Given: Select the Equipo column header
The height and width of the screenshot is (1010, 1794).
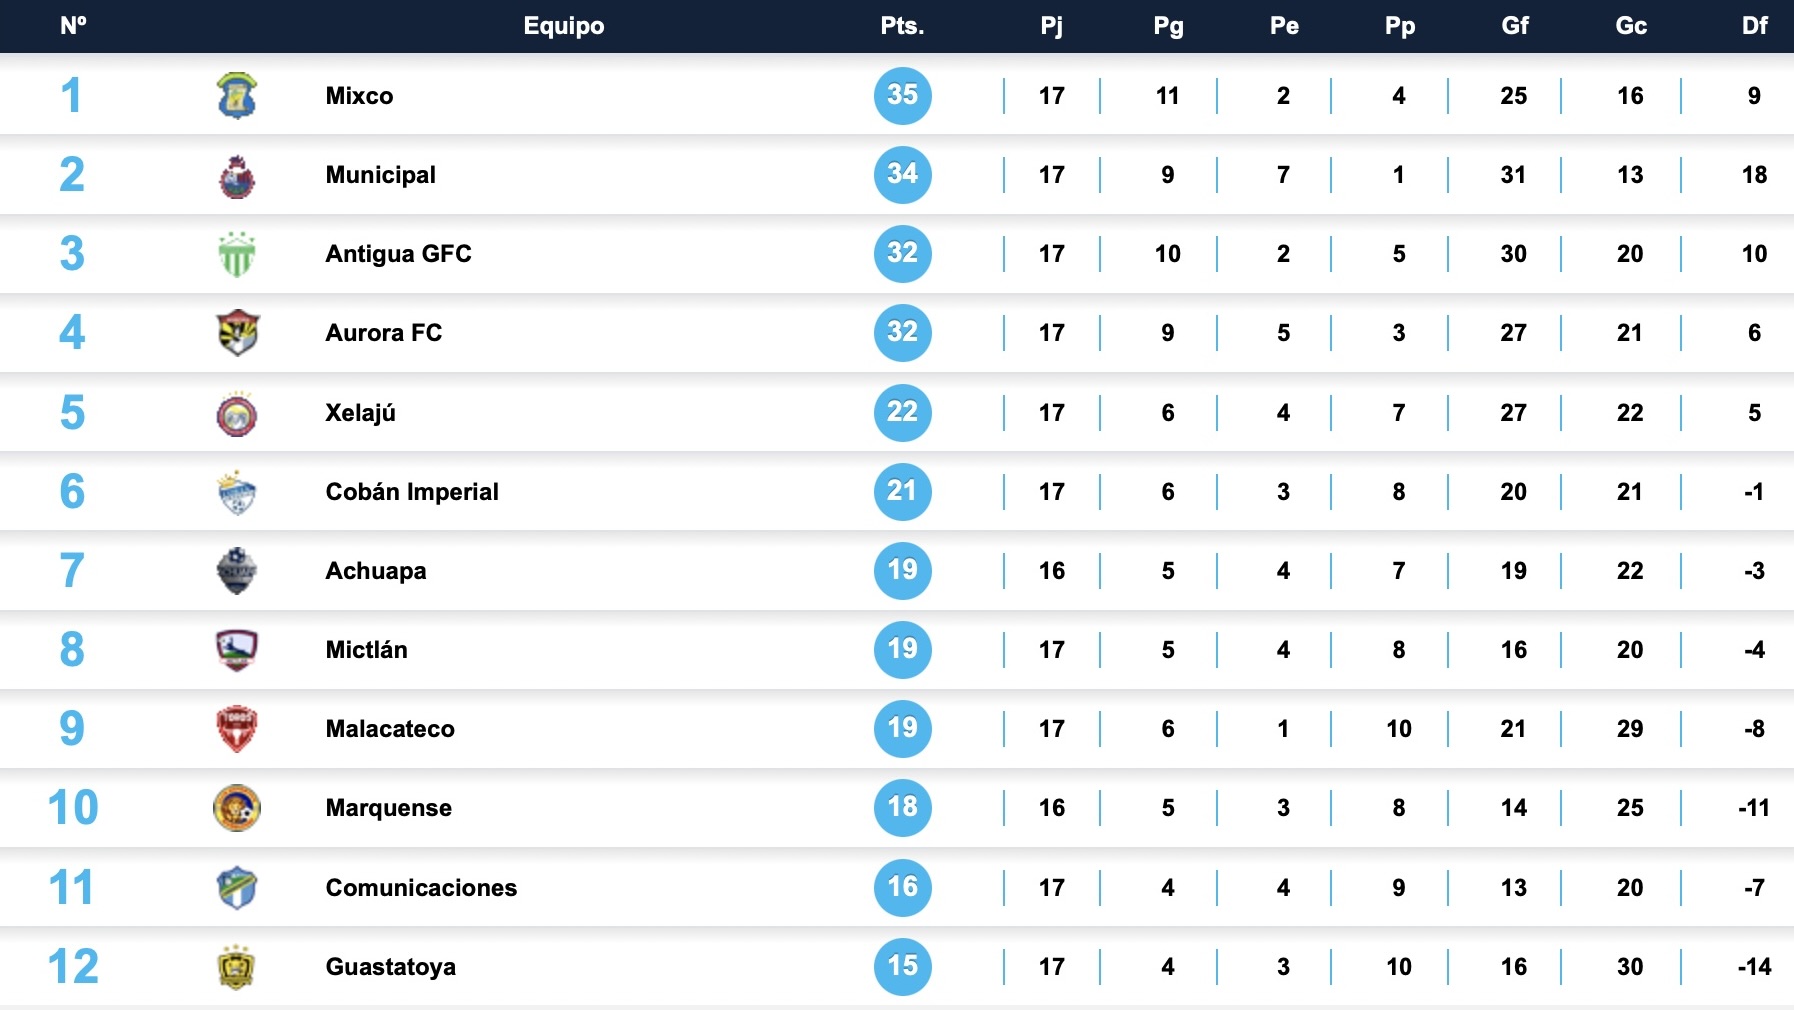Looking at the screenshot, I should click(x=564, y=26).
